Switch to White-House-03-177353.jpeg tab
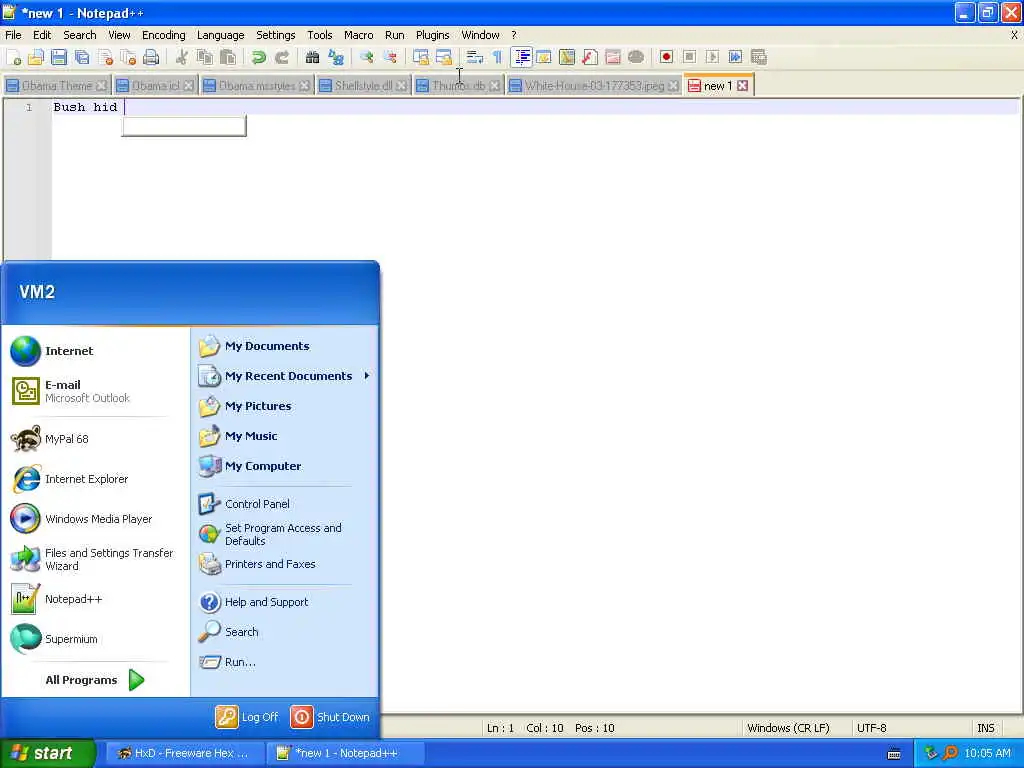 (x=594, y=86)
